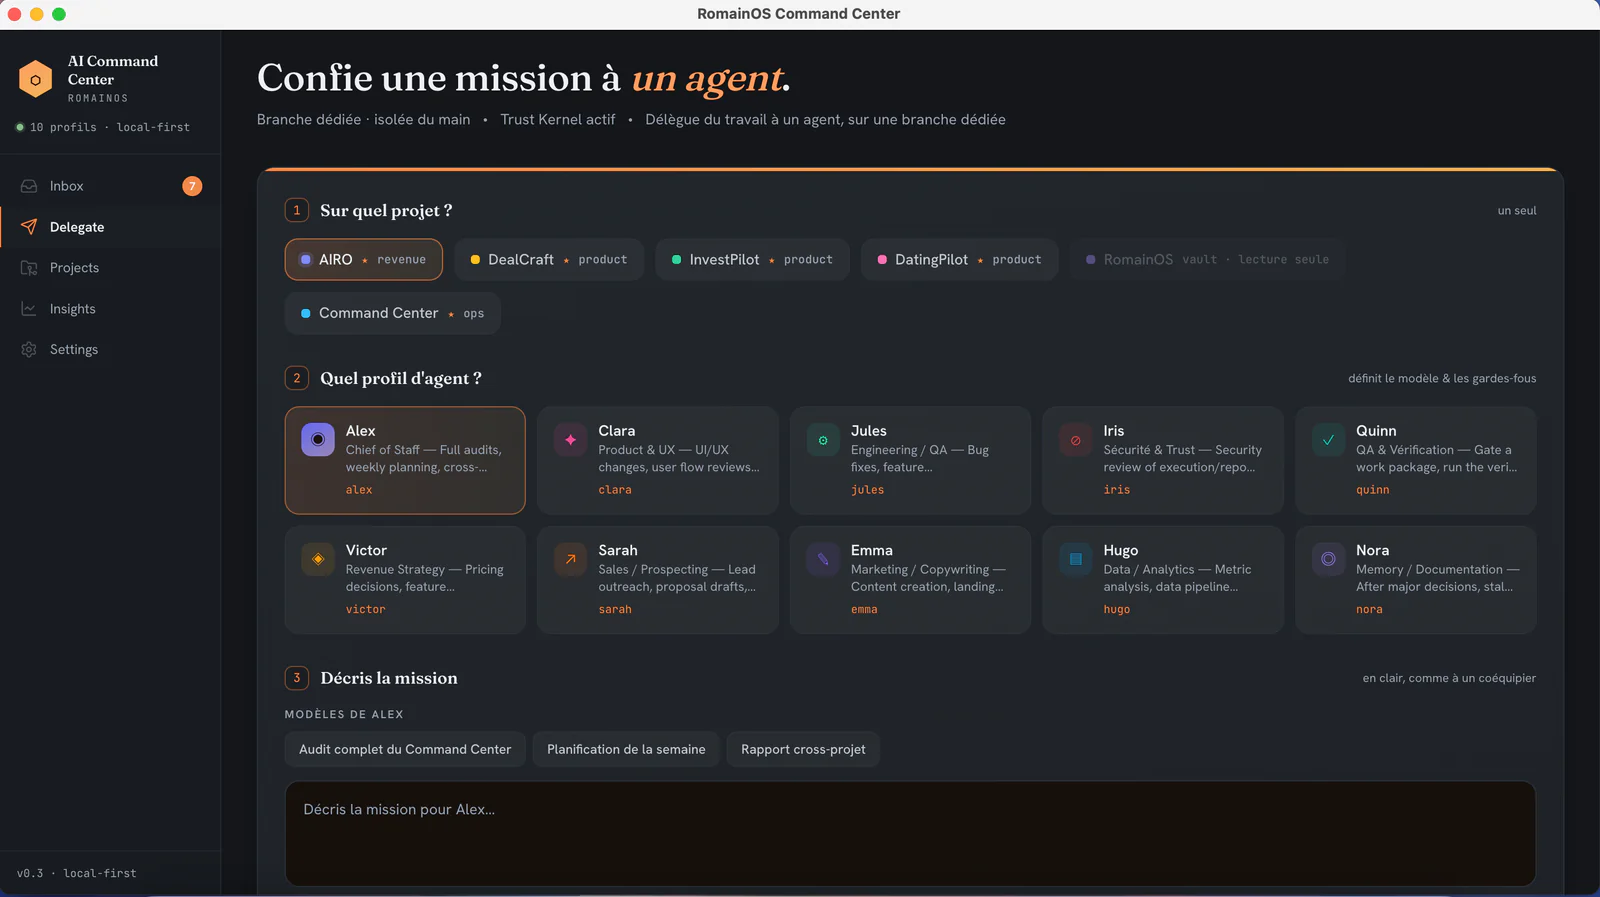The image size is (1600, 897).
Task: Click the DealCraft yellow color dot
Action: 475,259
